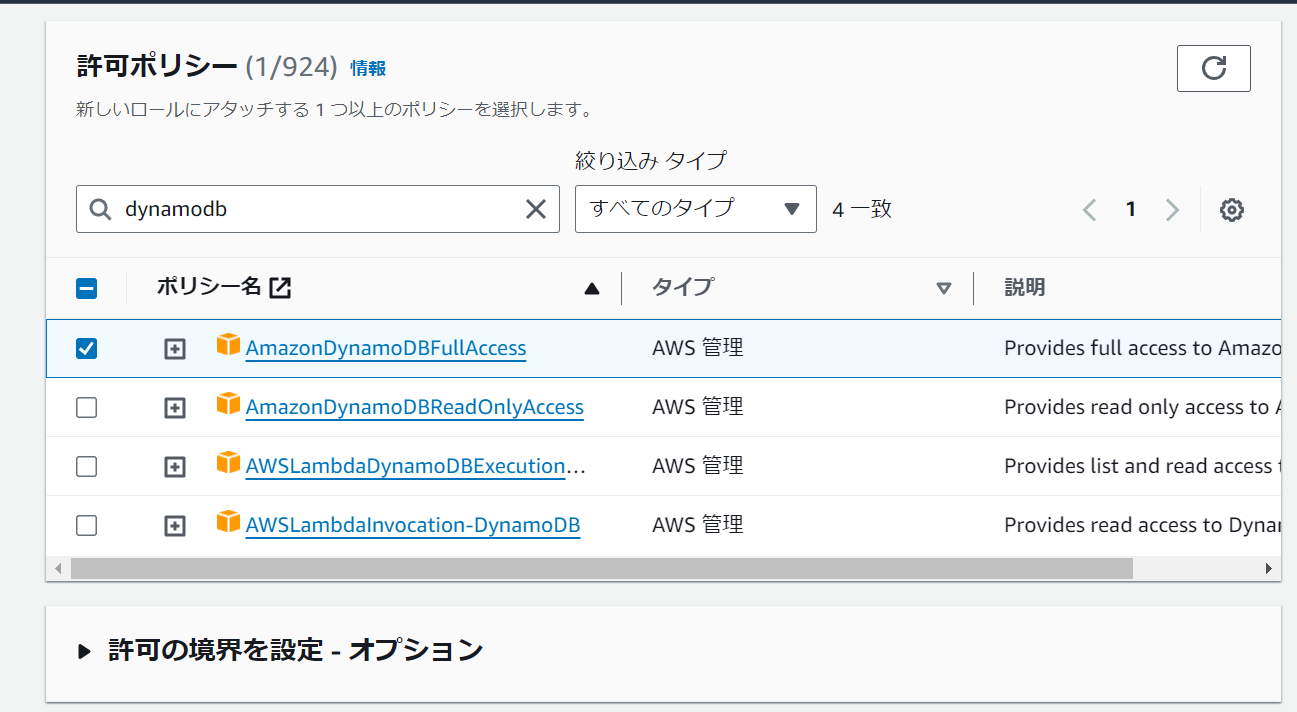This screenshot has width=1297, height=712.
Task: Go to previous page arrow
Action: (1090, 210)
